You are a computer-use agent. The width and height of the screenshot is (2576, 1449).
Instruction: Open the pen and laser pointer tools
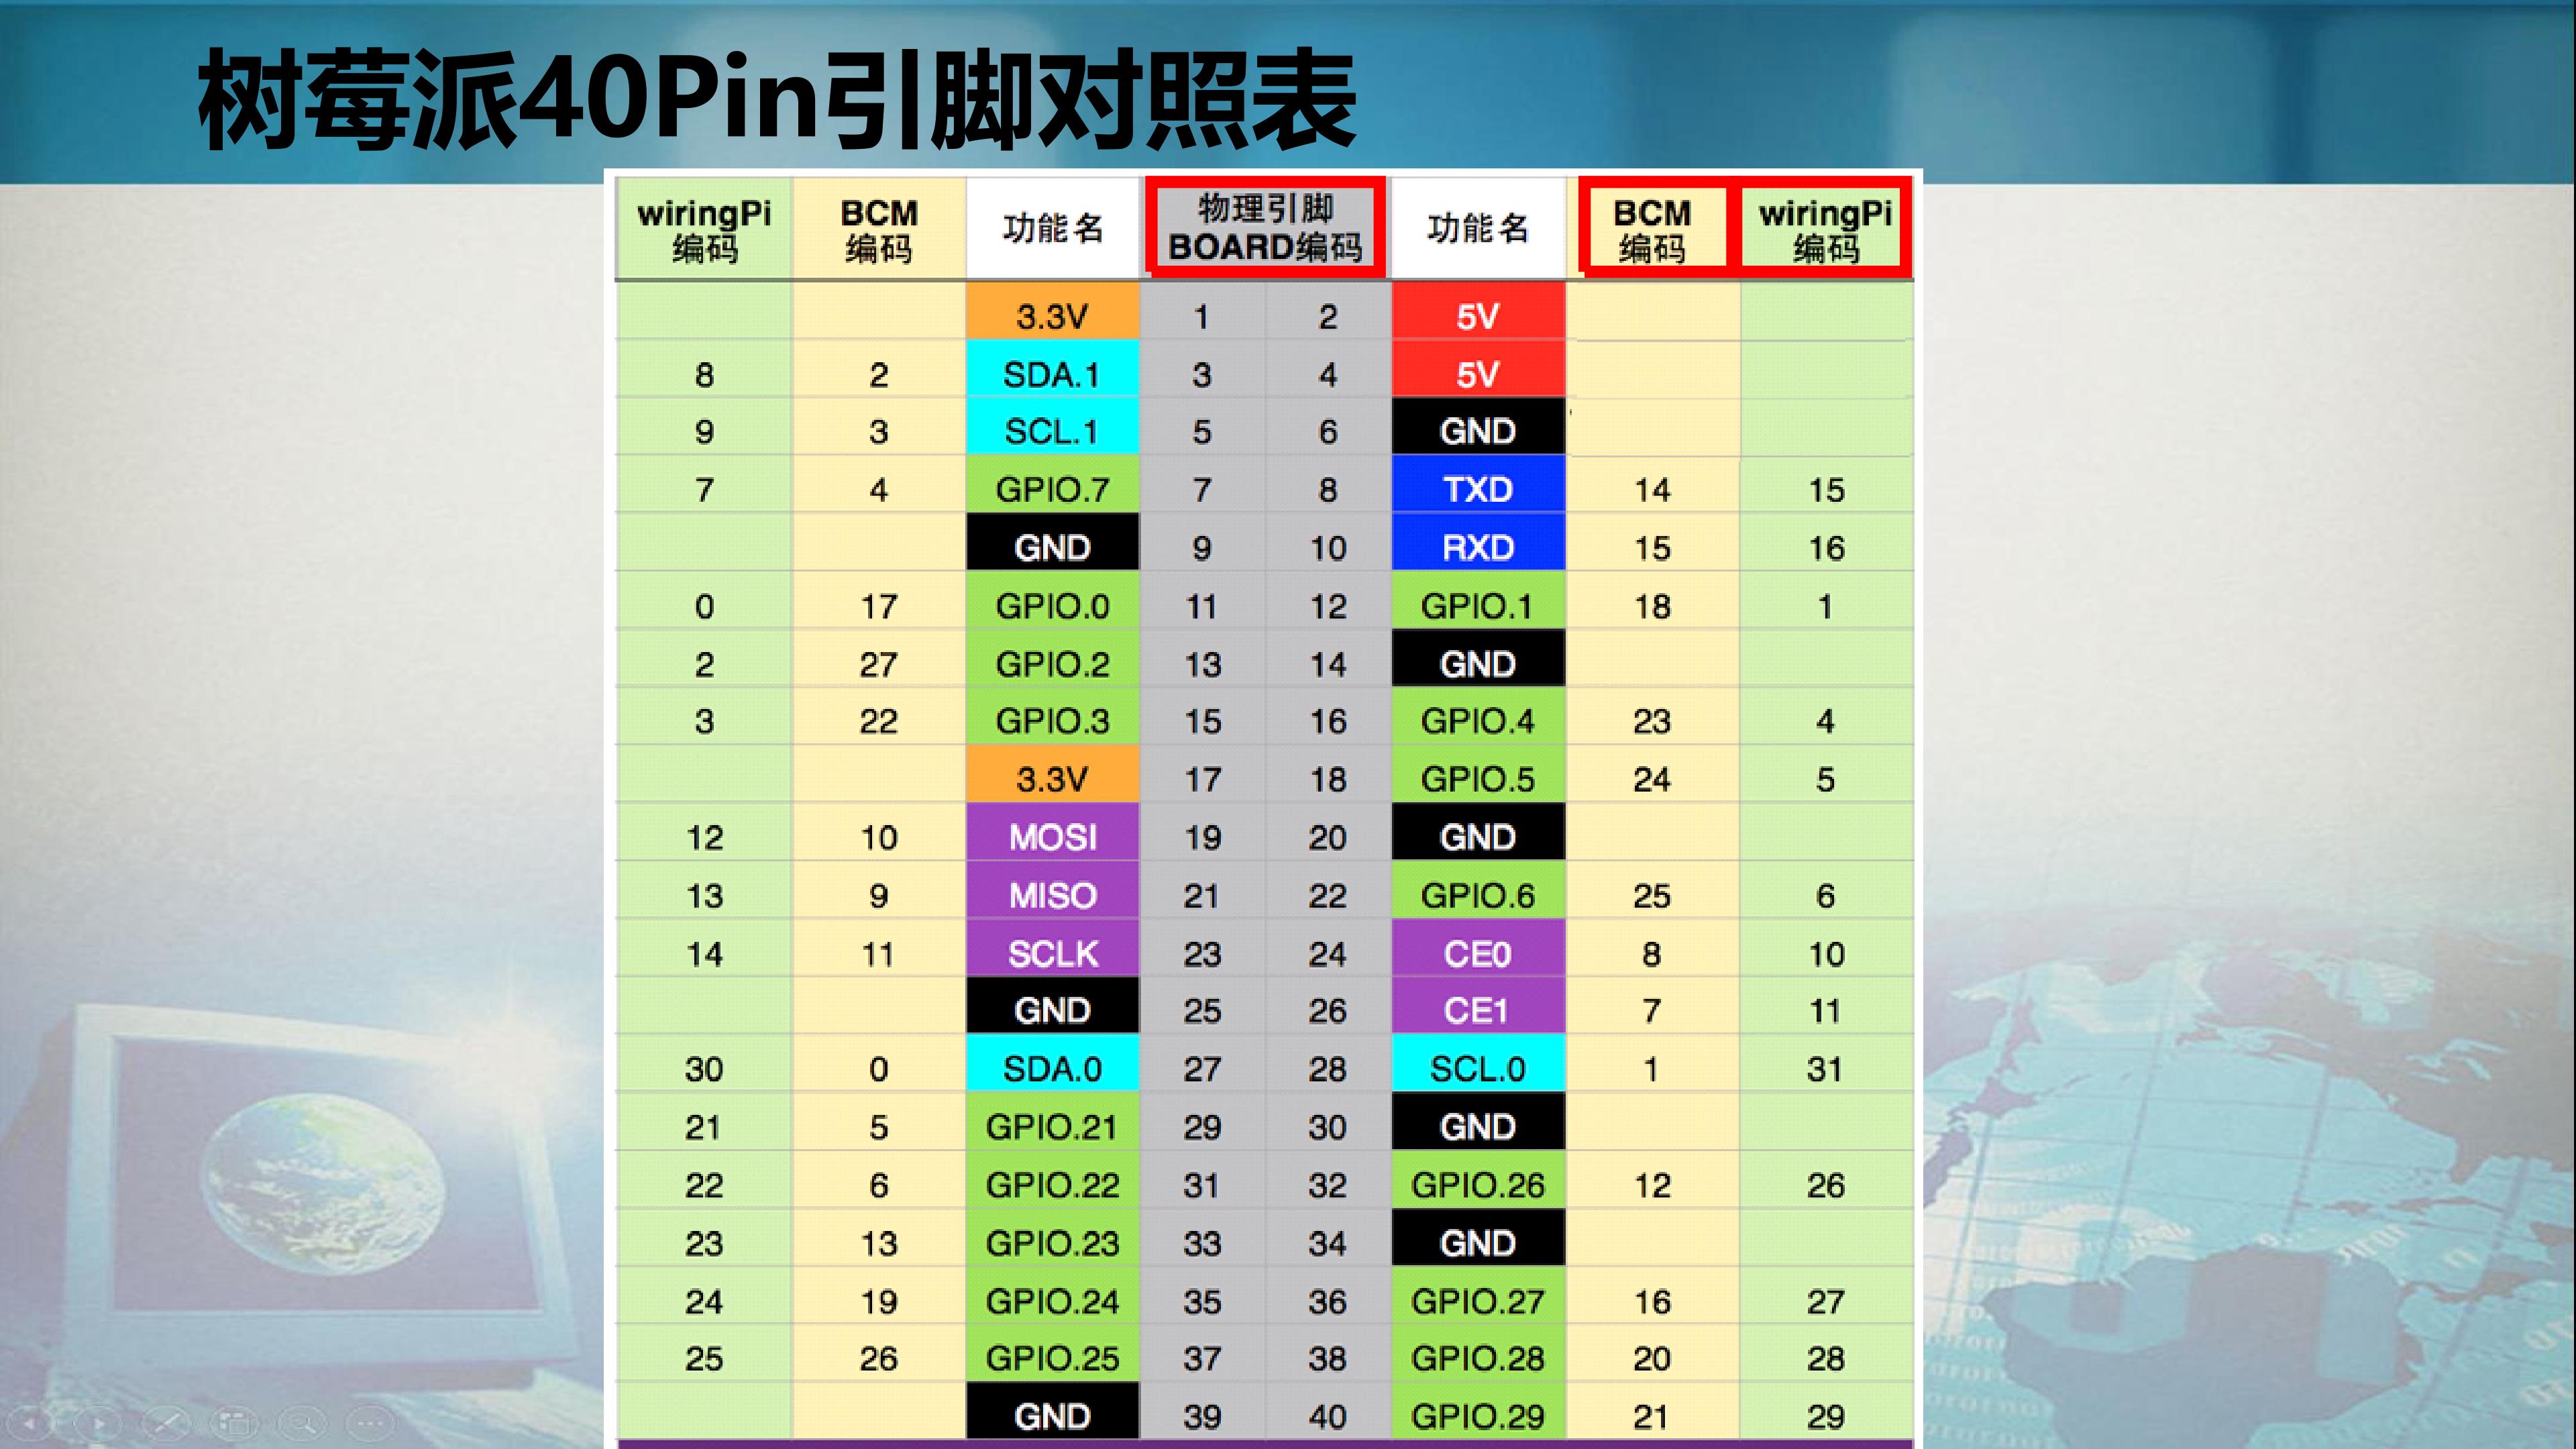point(166,1422)
